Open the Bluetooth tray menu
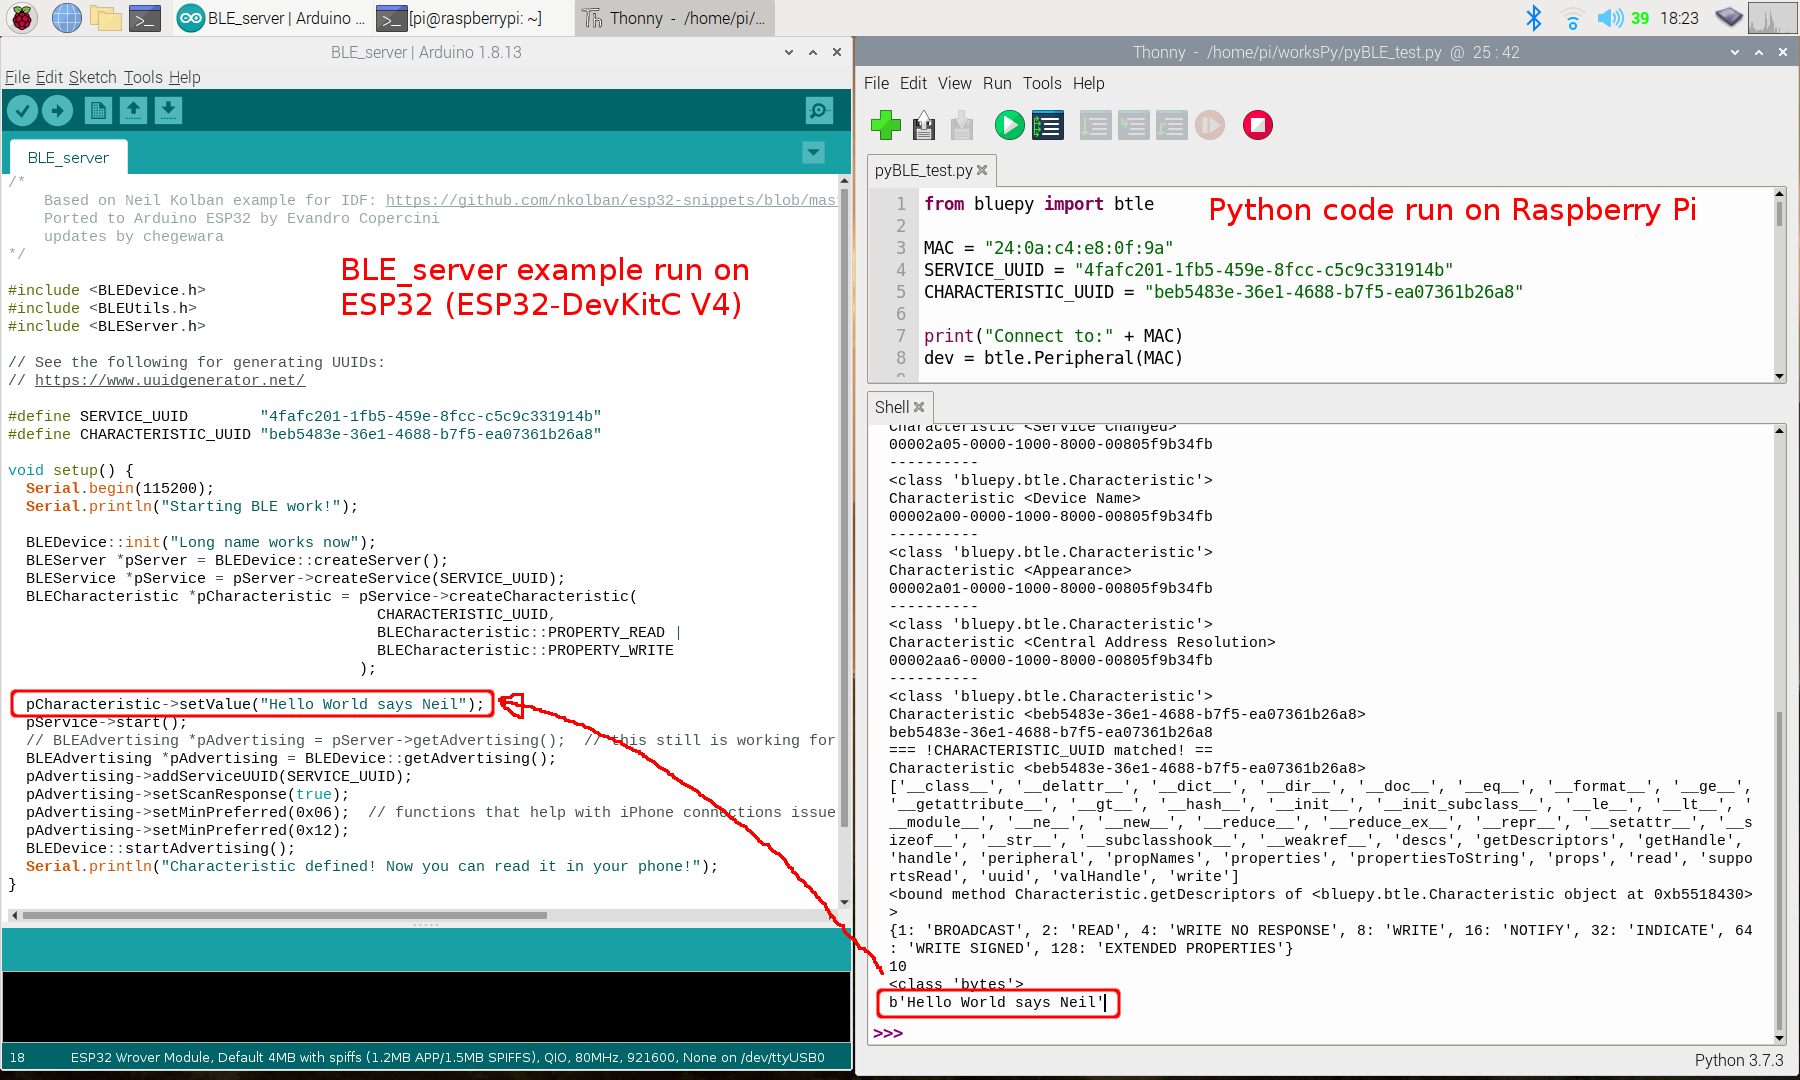 1533,18
